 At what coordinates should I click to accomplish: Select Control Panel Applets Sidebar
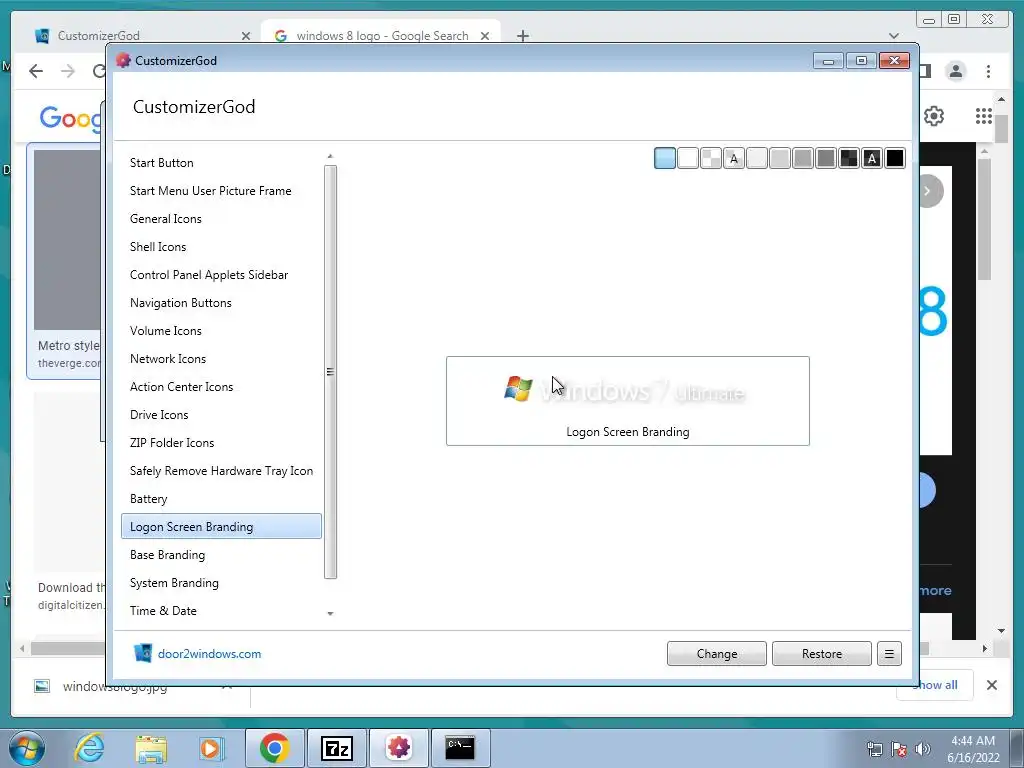pos(221,275)
